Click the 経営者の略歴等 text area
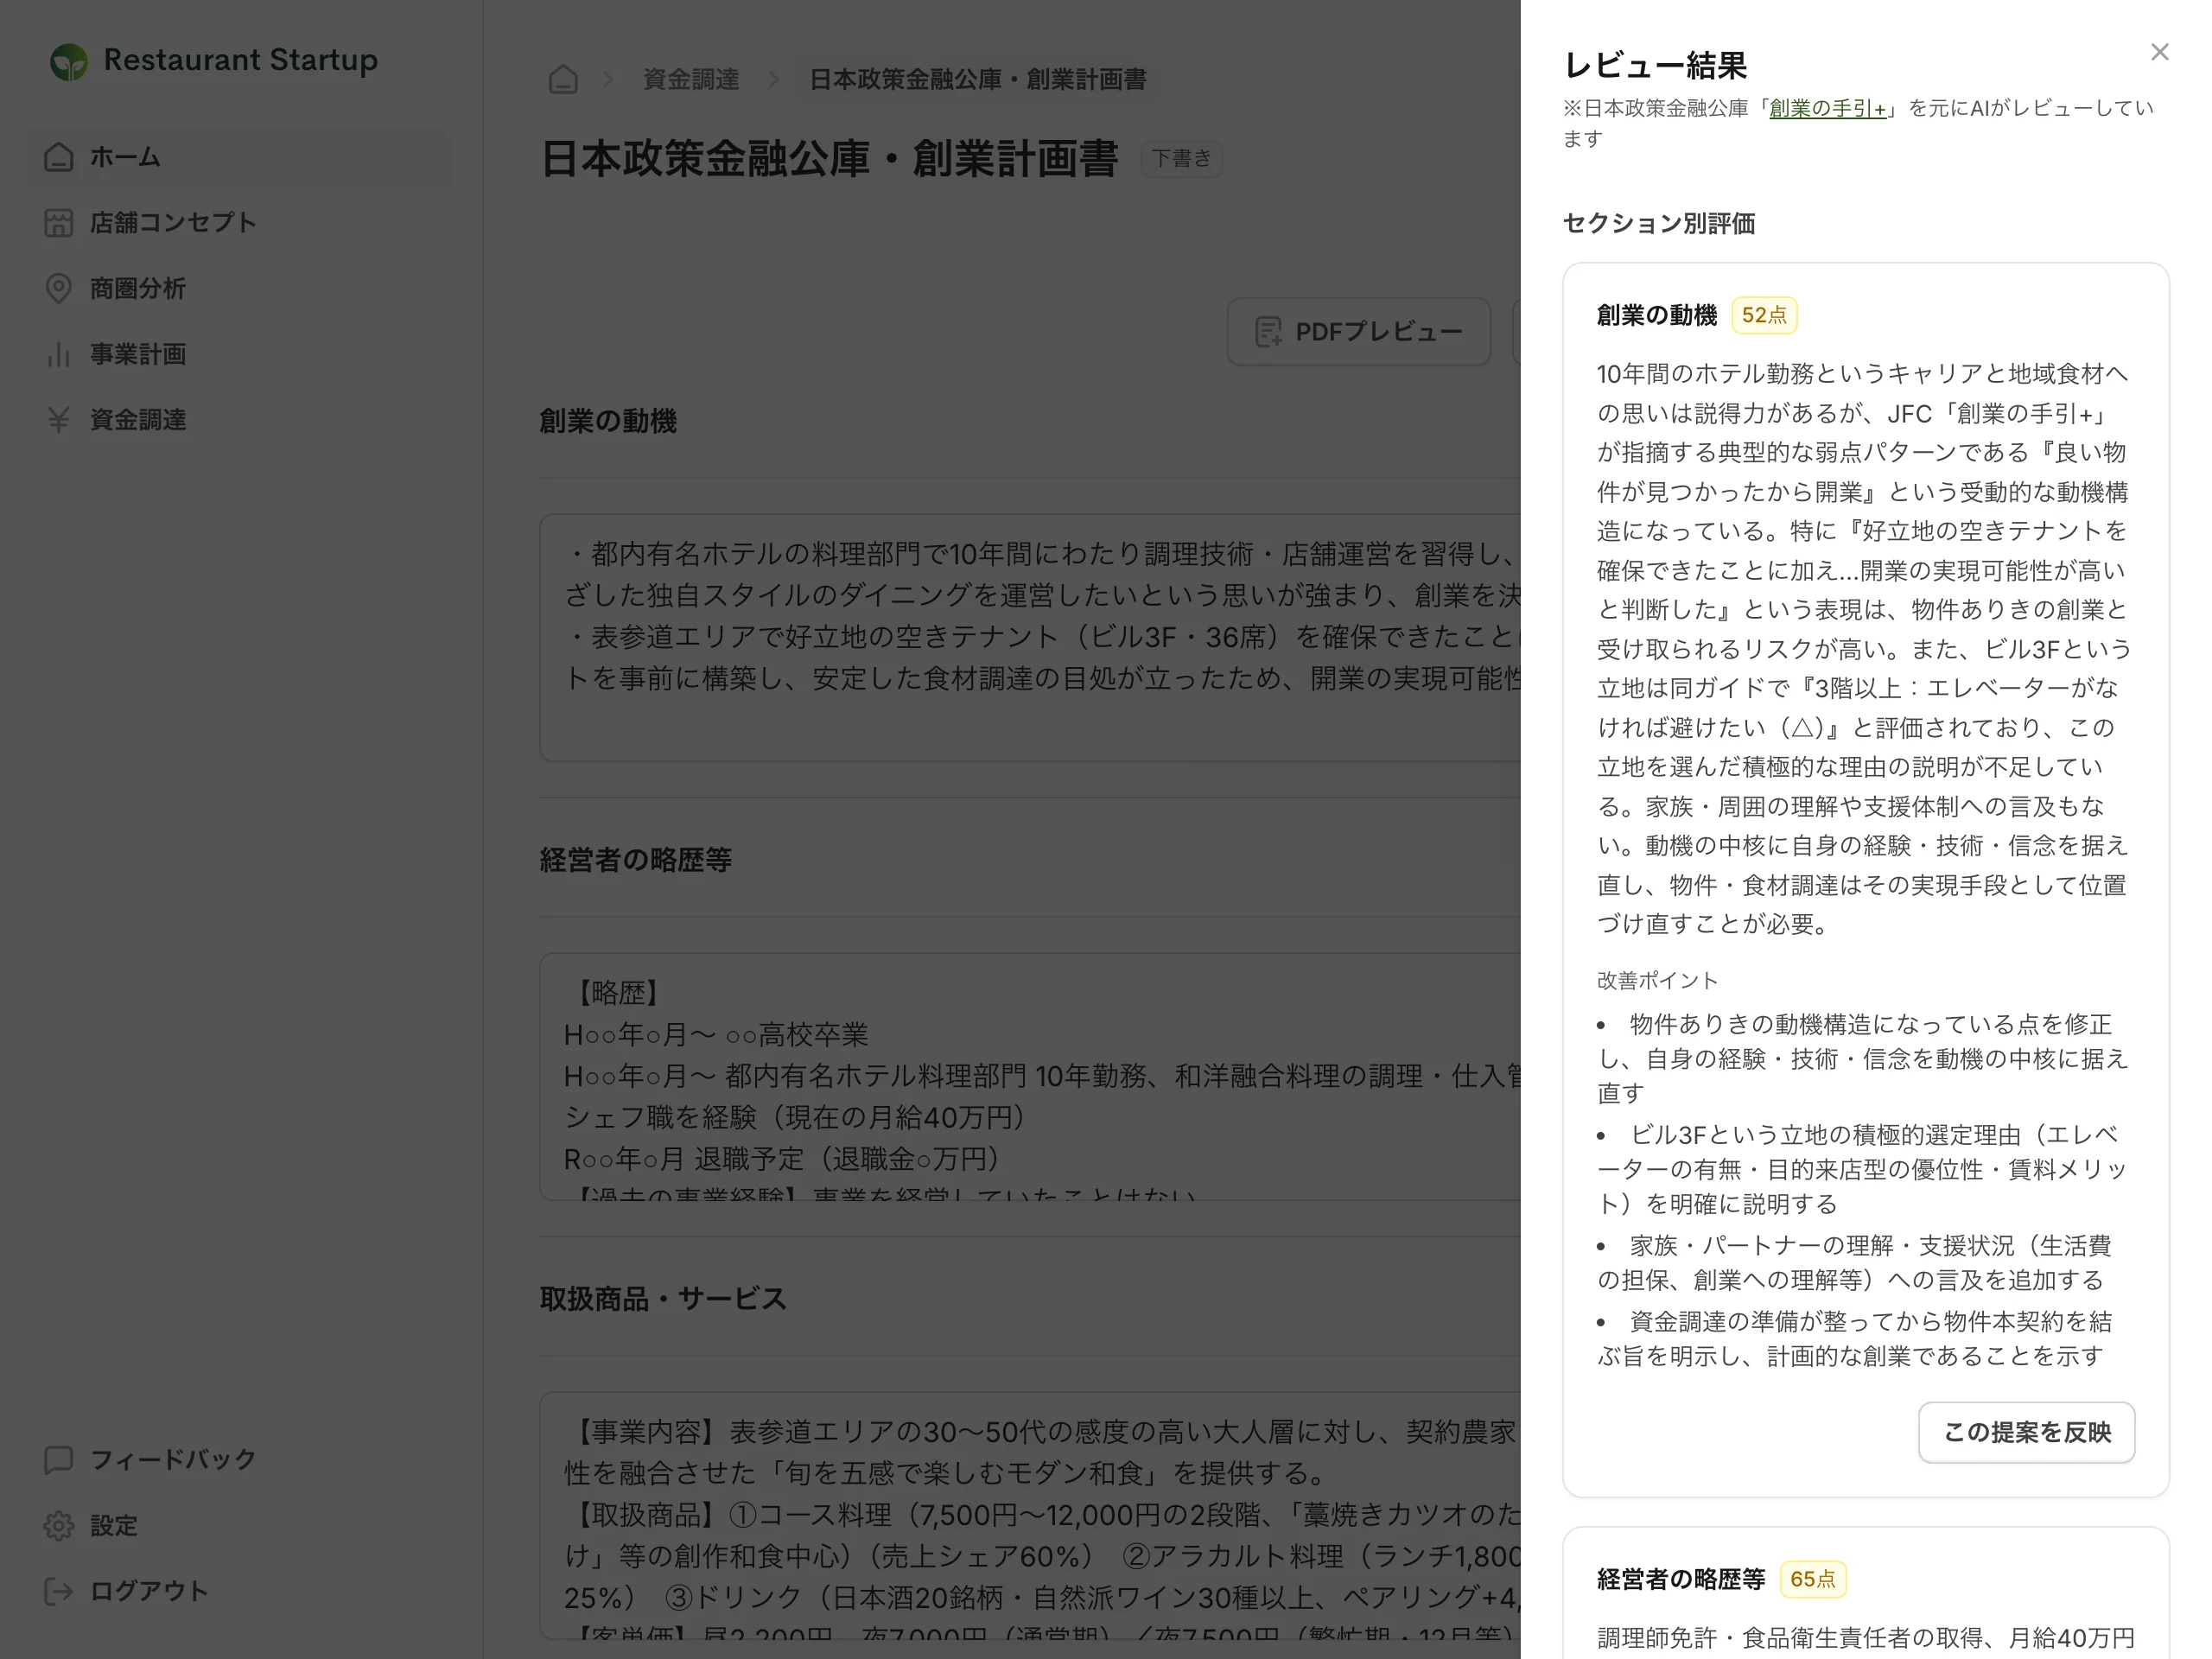Image resolution: width=2212 pixels, height=1659 pixels. (1030, 1077)
